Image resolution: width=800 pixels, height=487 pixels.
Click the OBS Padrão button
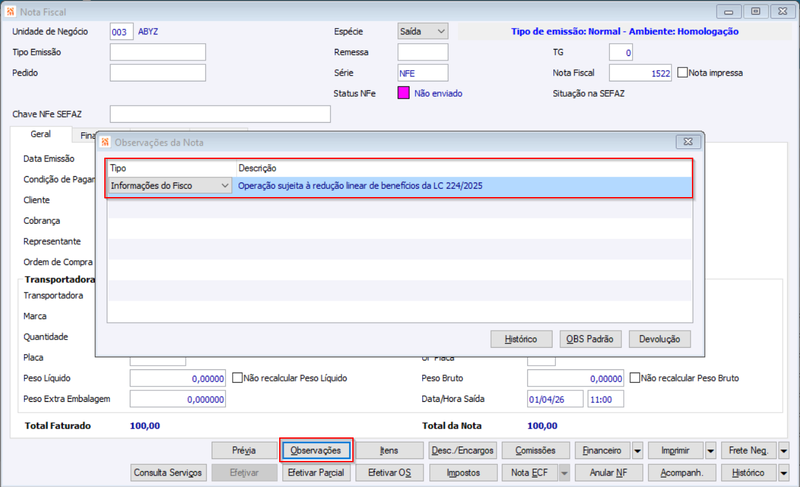(x=590, y=339)
